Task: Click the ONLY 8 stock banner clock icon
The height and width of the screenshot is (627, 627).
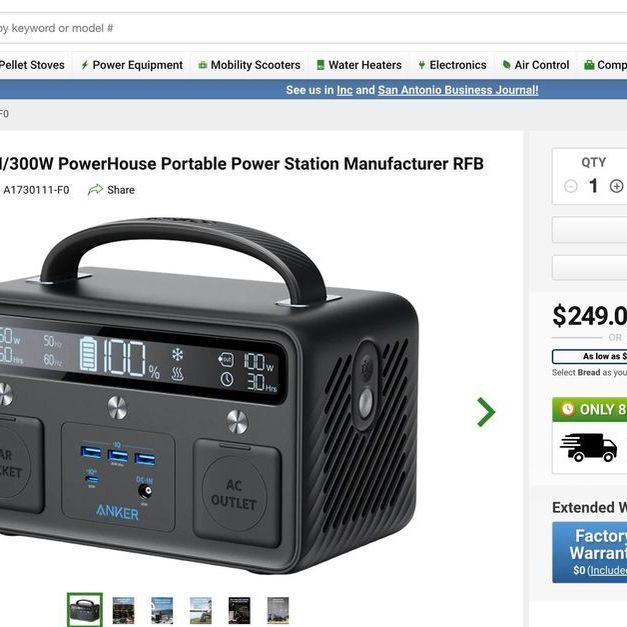Action: click(x=567, y=409)
